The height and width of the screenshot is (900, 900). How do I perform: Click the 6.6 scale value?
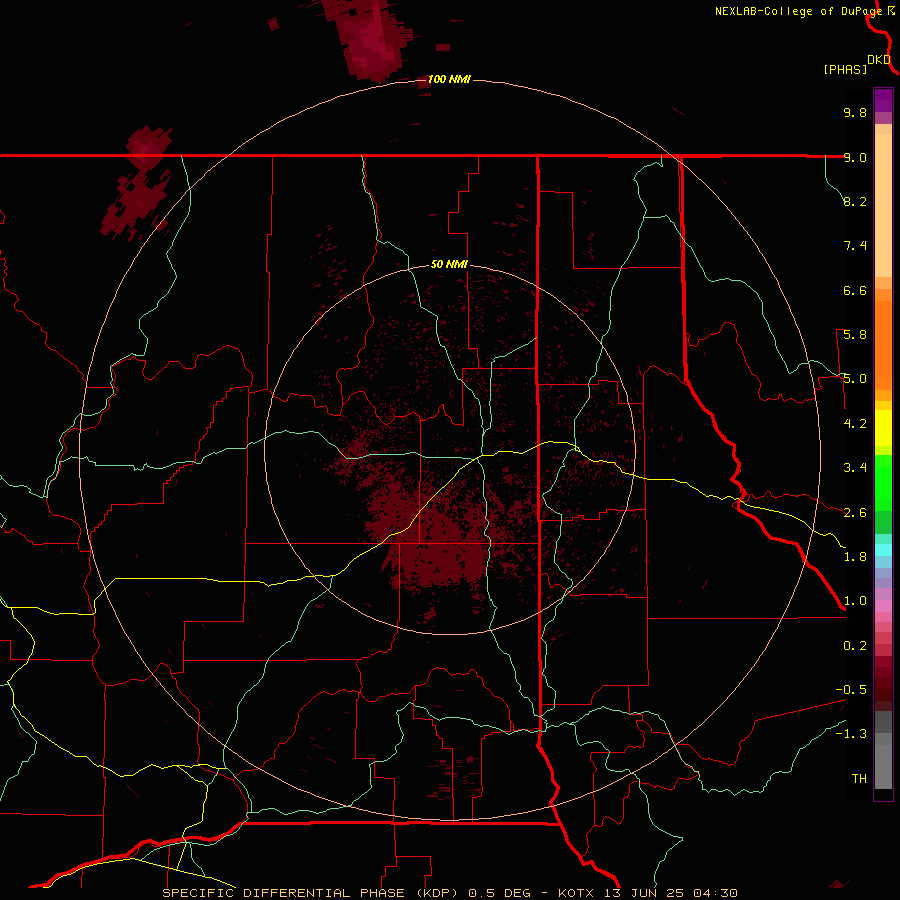pos(855,290)
